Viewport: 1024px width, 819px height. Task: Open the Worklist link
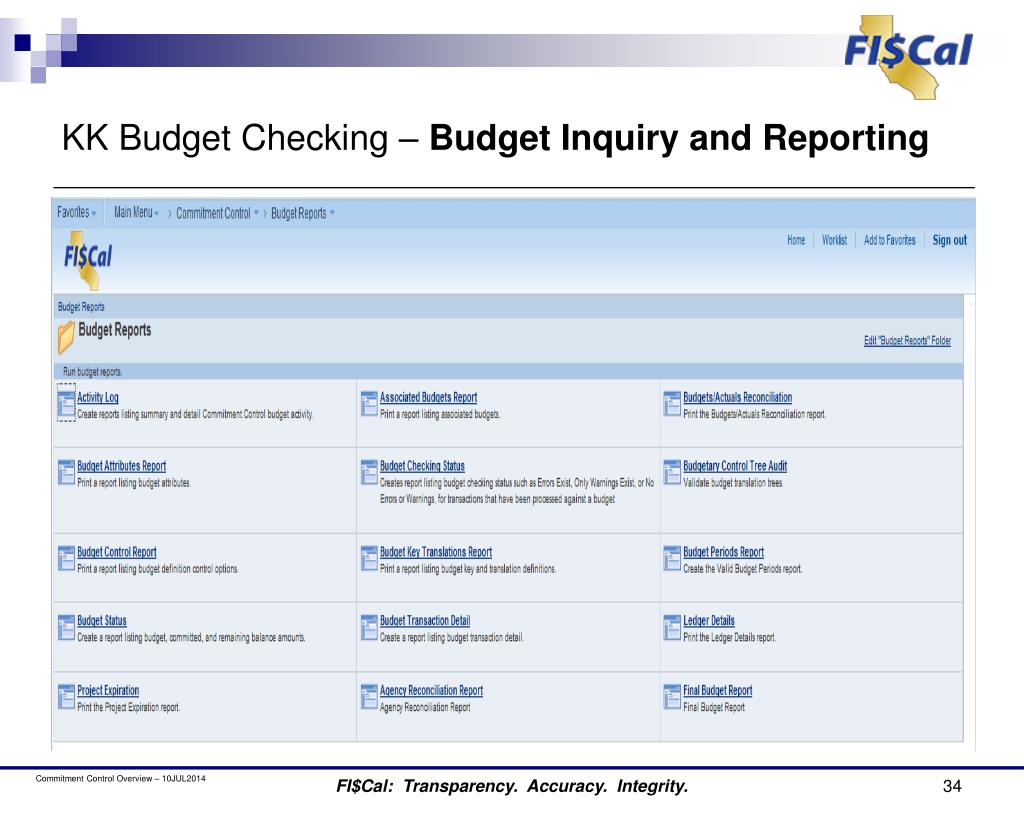[x=835, y=240]
